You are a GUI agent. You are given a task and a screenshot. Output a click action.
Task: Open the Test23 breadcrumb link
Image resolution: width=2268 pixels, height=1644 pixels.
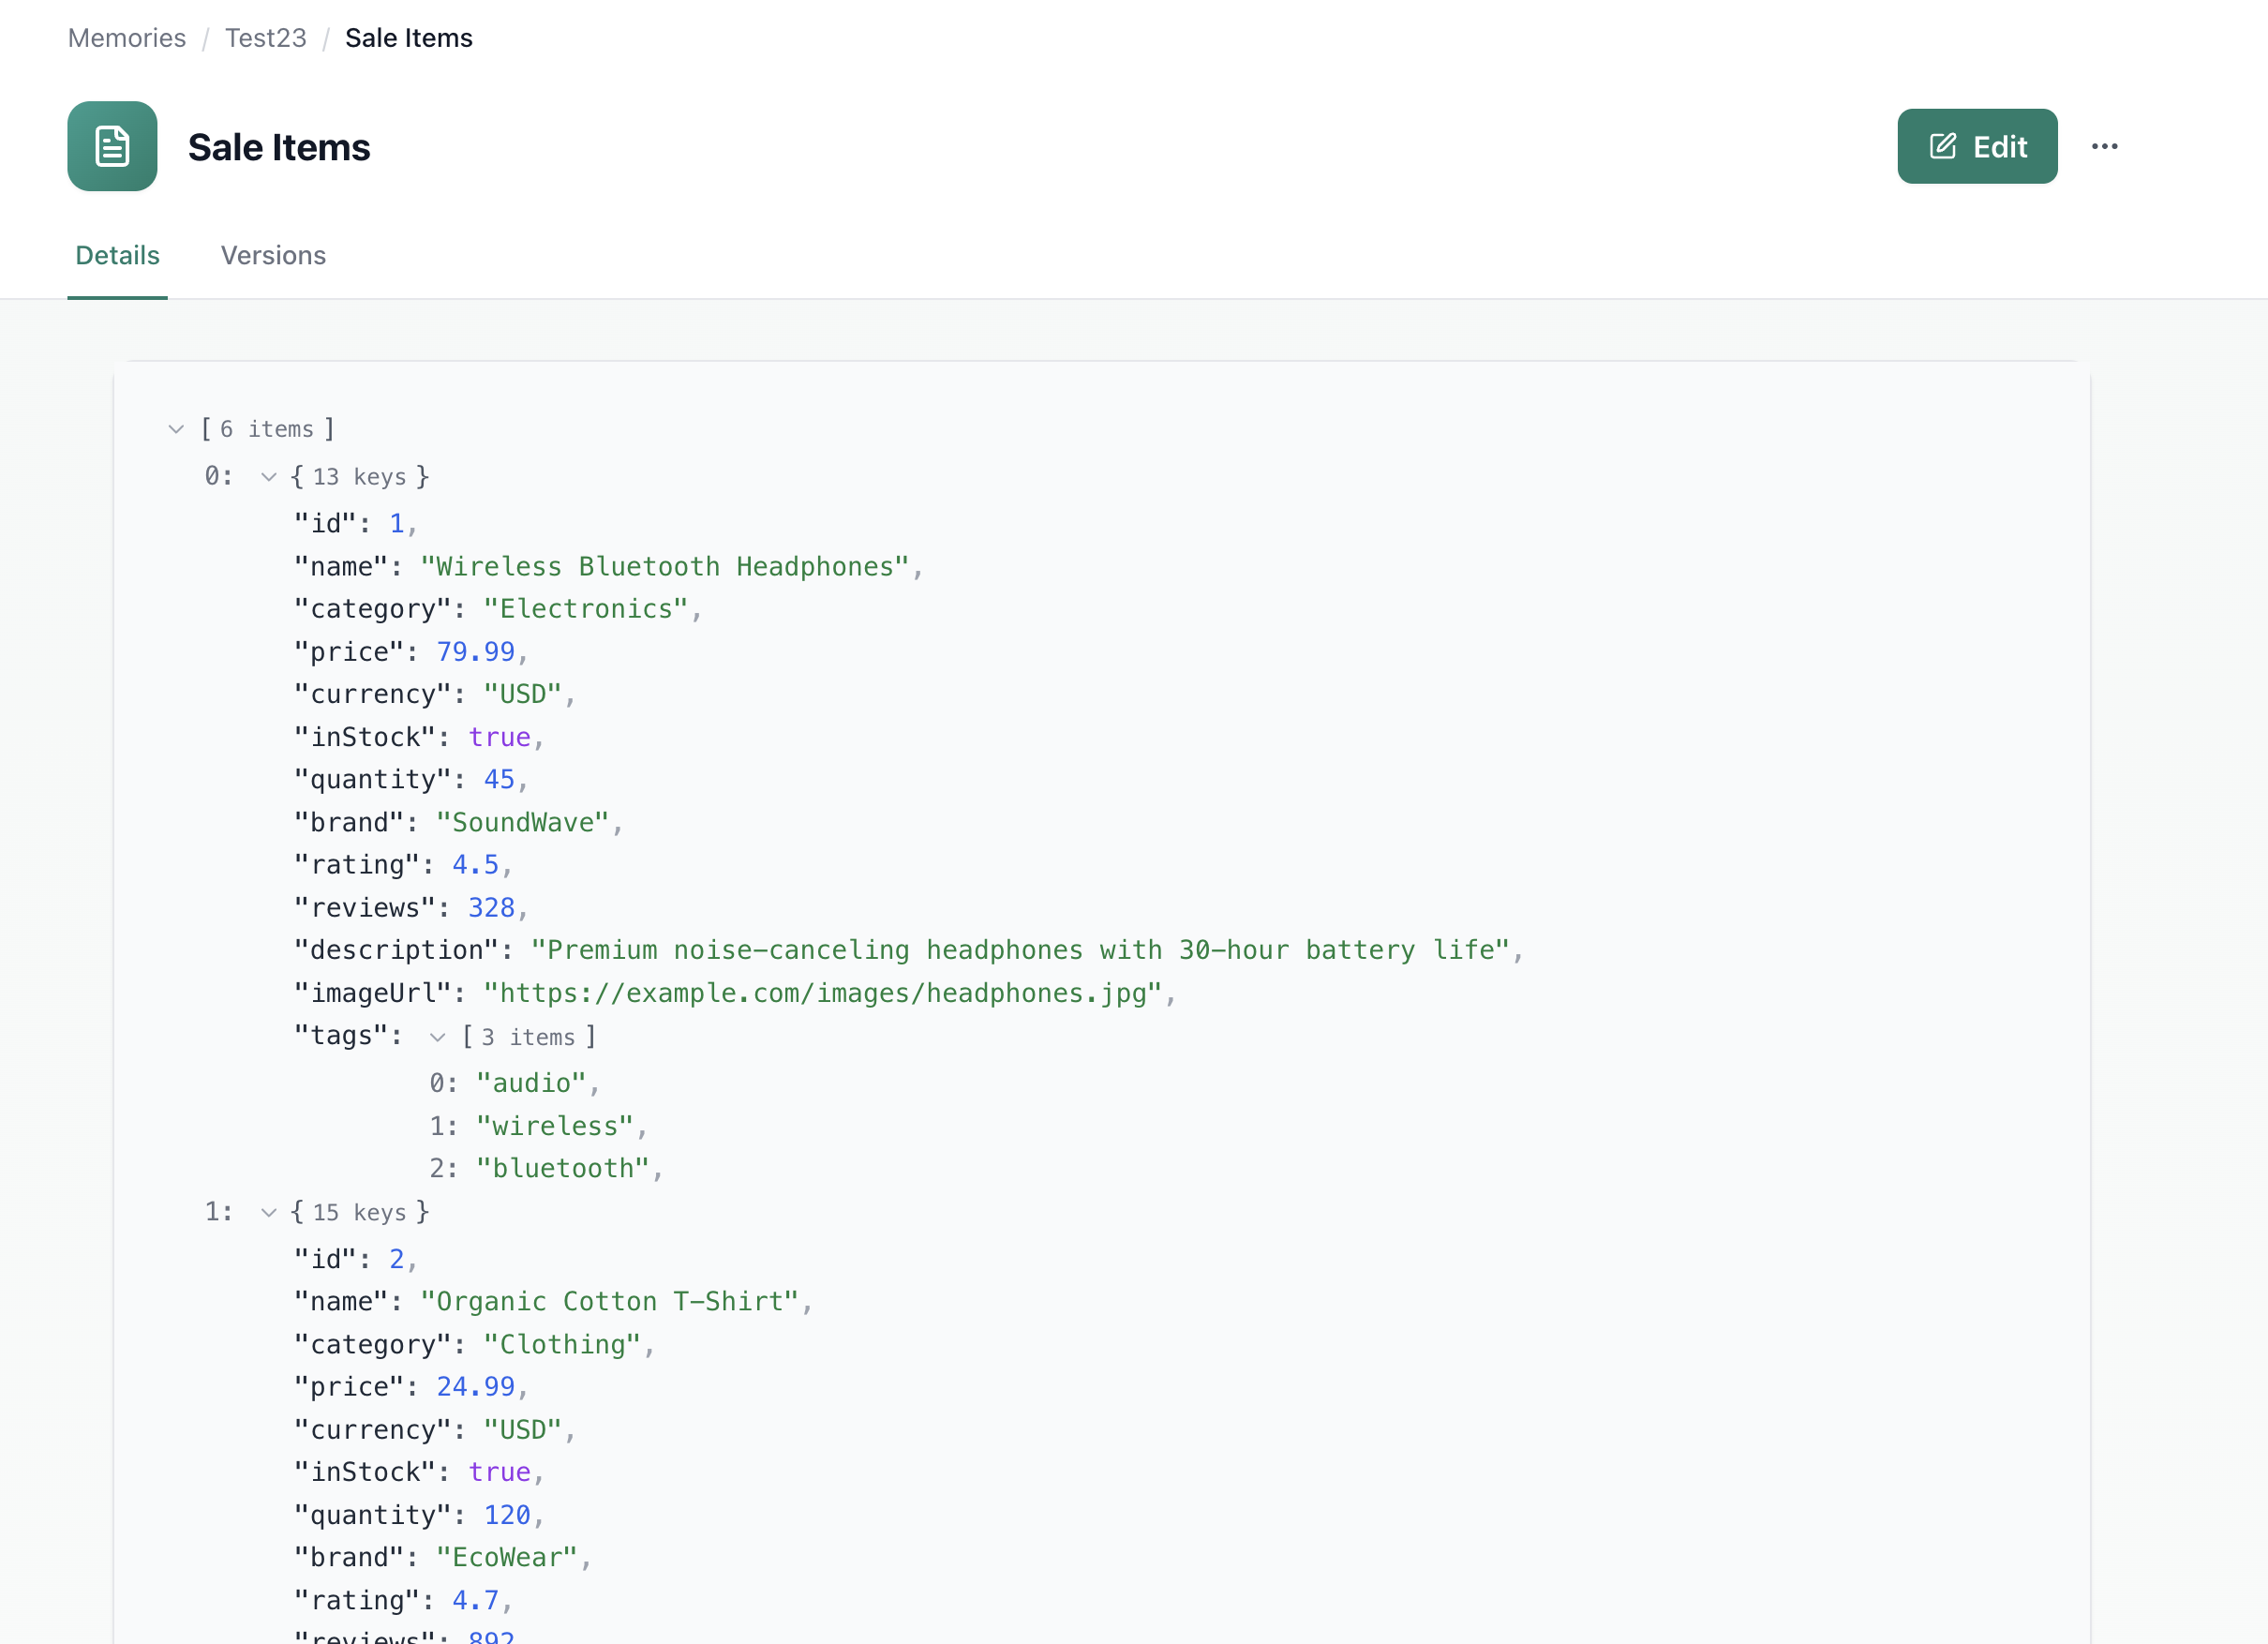[x=264, y=38]
